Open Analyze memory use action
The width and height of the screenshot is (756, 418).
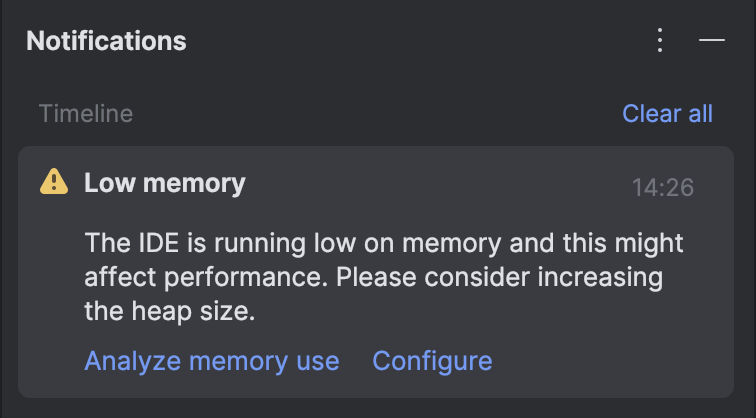(212, 361)
